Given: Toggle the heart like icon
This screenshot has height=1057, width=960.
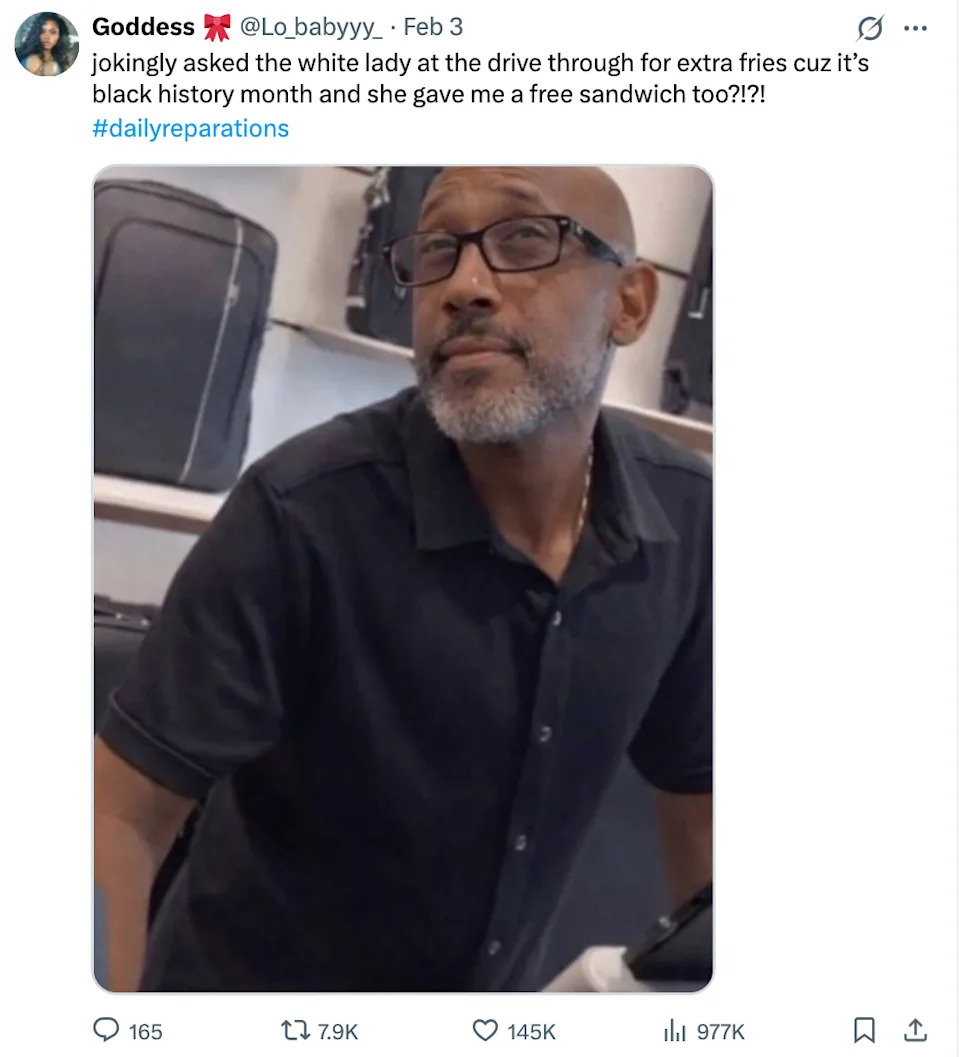Looking at the screenshot, I should pos(485,1030).
